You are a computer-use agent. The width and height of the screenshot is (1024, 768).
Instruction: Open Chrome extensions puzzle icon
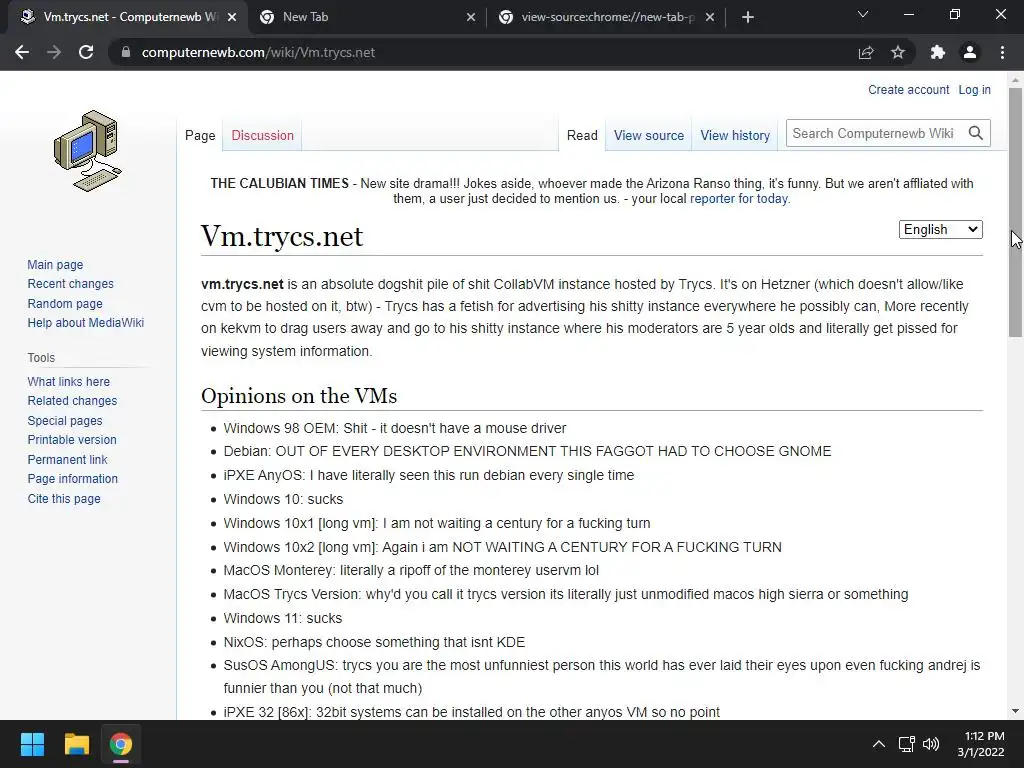(x=937, y=52)
